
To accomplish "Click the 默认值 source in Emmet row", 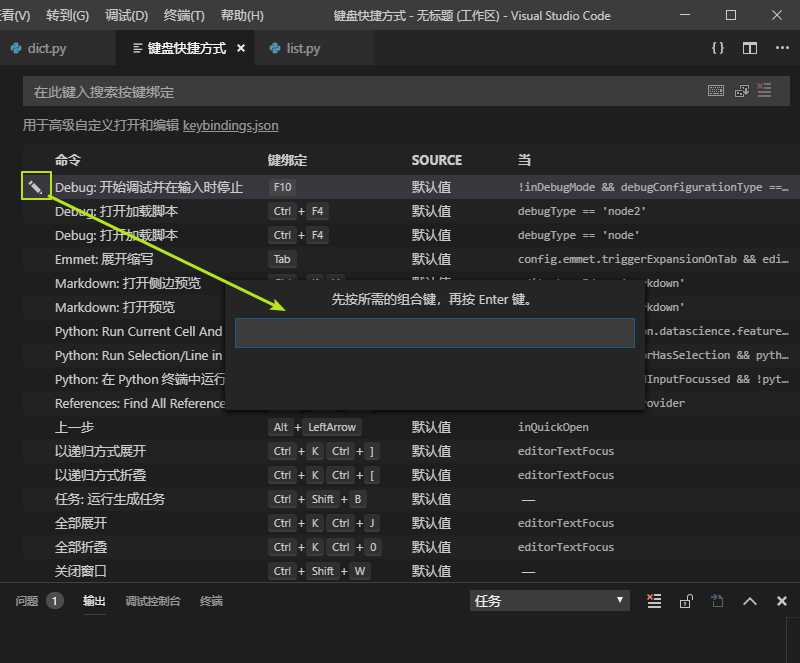I will (x=431, y=259).
